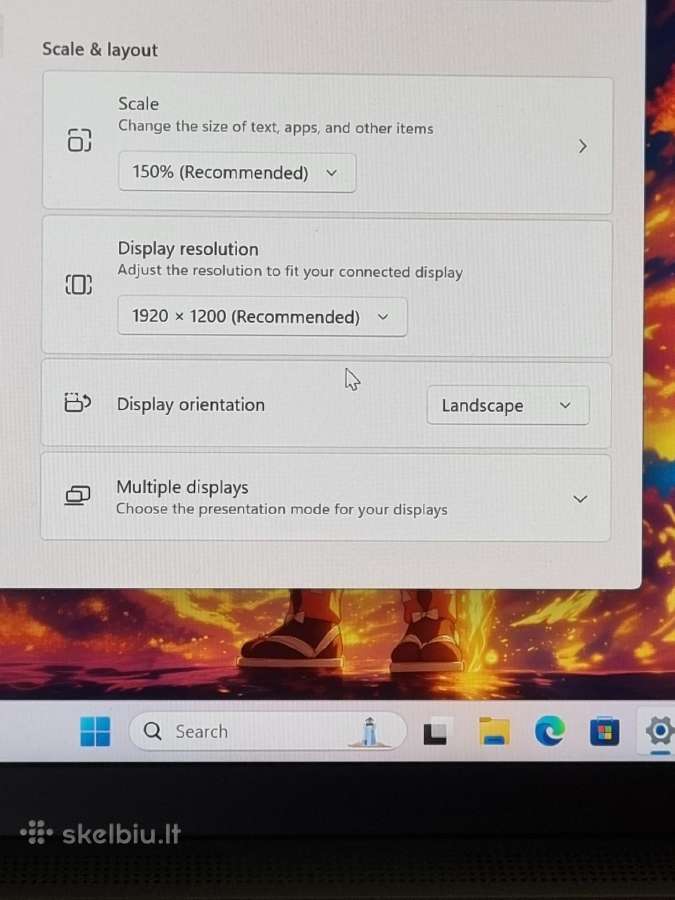Launch Microsoft Edge from the taskbar
The width and height of the screenshot is (675, 900).
point(549,731)
